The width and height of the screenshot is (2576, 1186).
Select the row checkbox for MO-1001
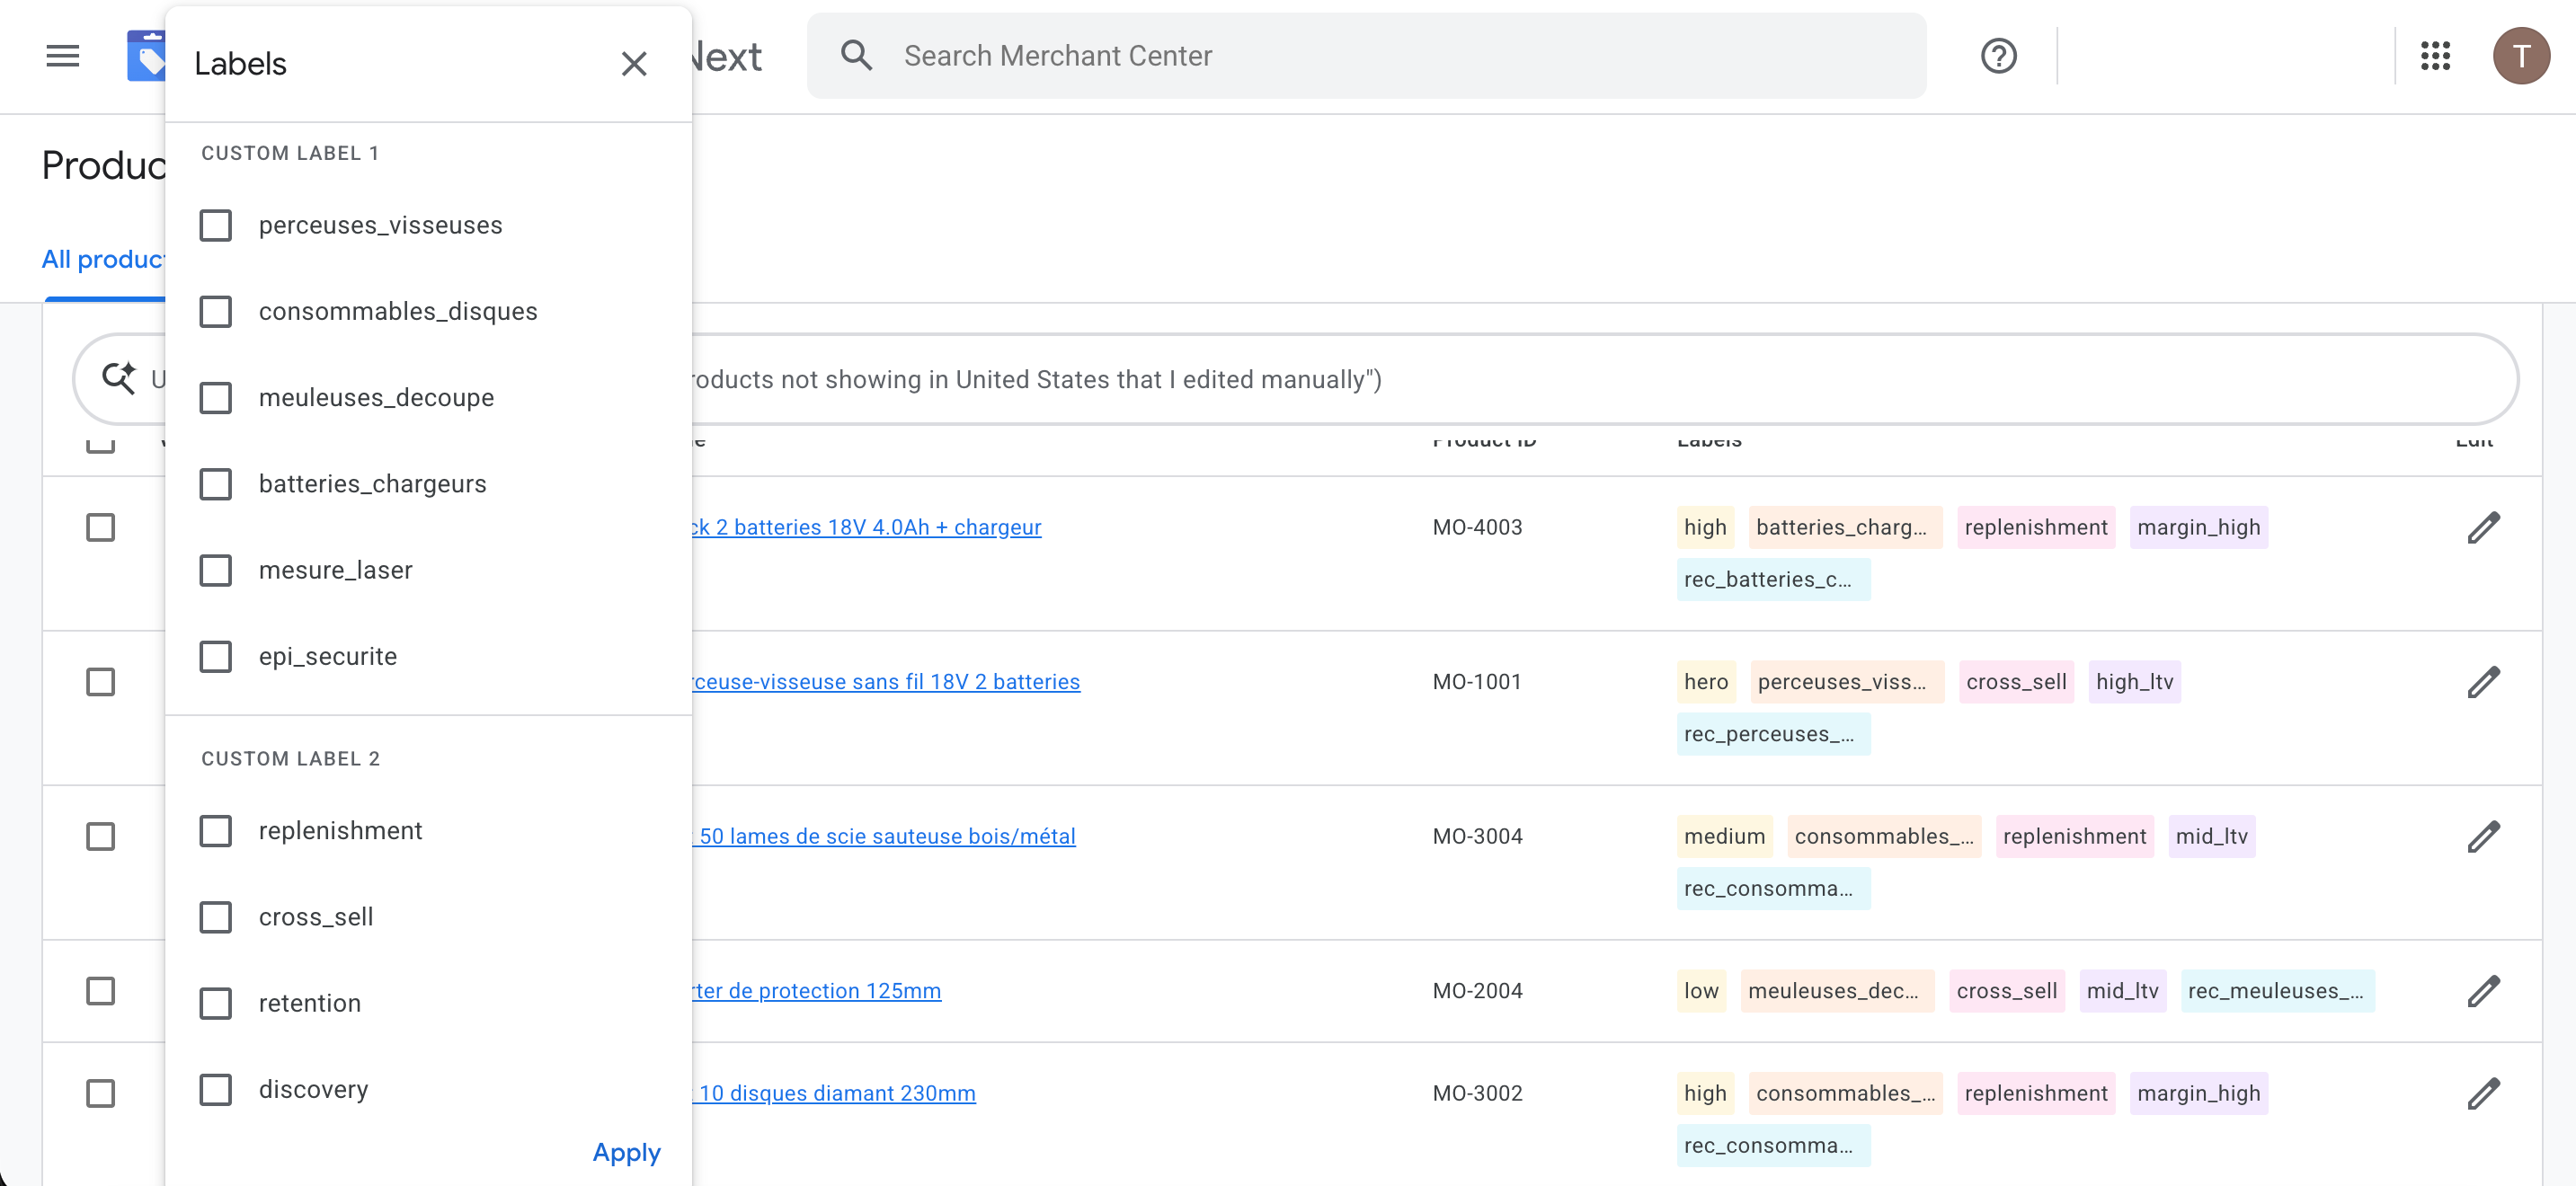point(100,682)
